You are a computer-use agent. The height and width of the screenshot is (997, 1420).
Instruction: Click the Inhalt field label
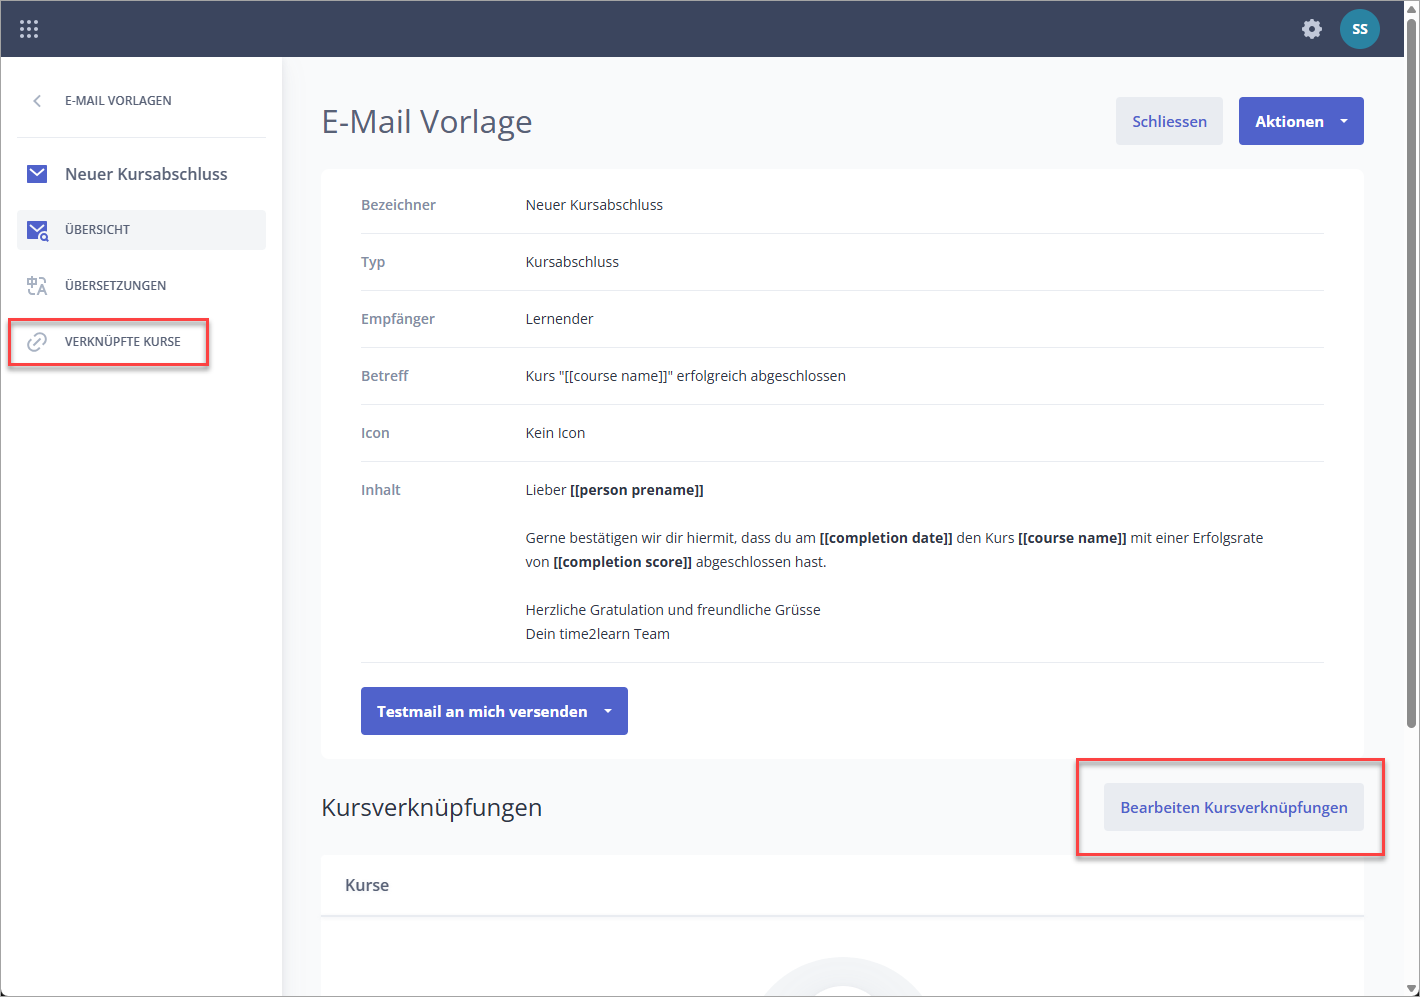[x=380, y=490]
